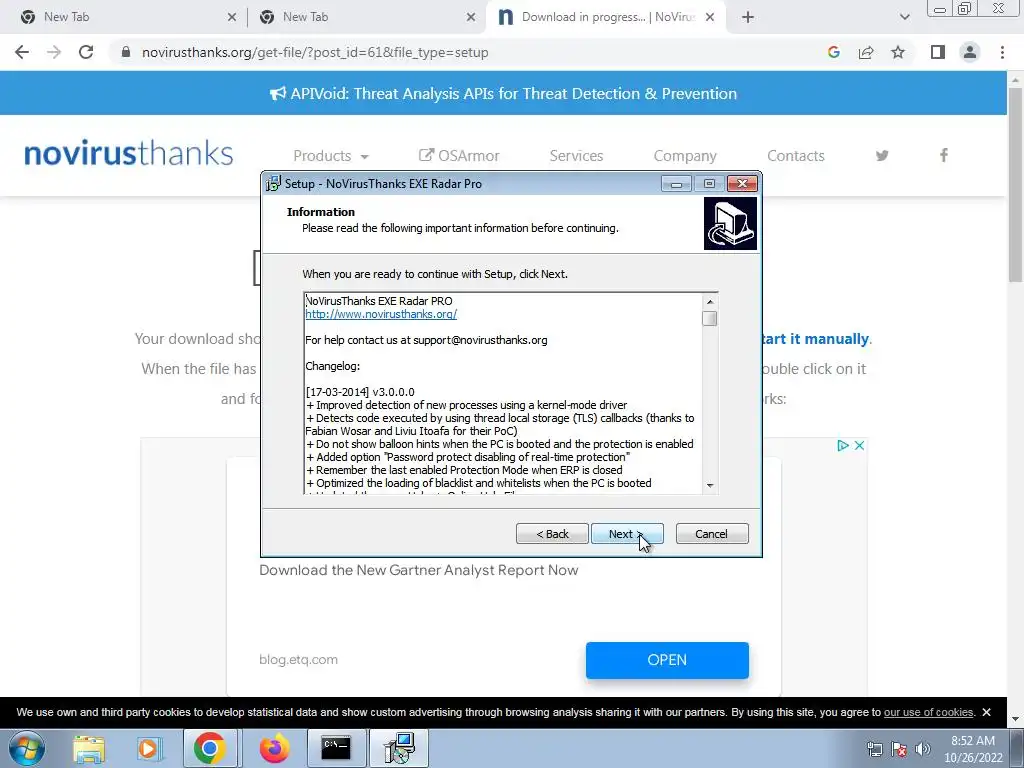1024x768 pixels.
Task: Open the Services menu item
Action: coord(576,155)
